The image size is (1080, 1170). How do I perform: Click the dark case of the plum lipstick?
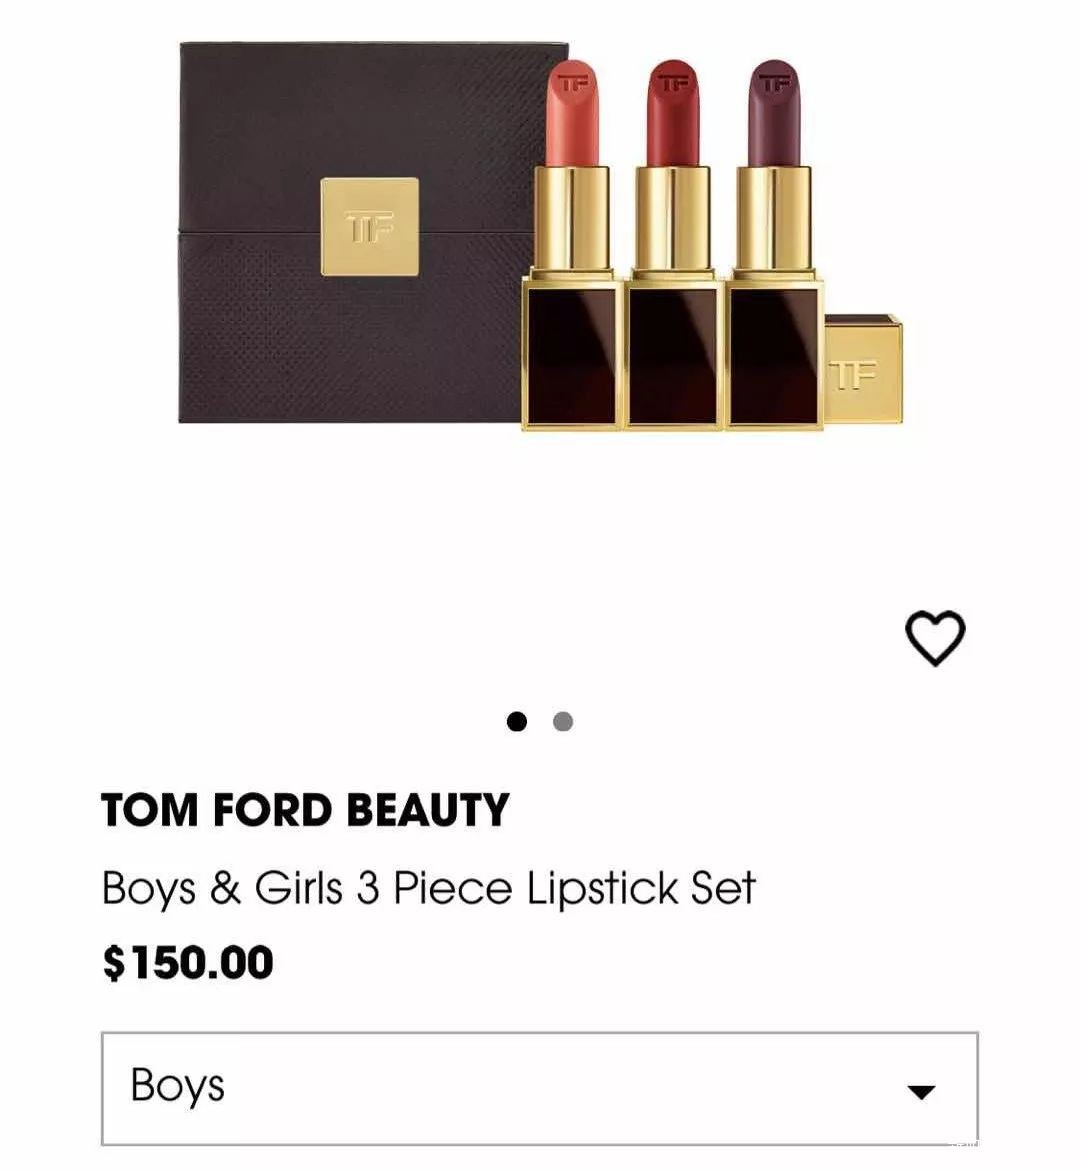(775, 355)
